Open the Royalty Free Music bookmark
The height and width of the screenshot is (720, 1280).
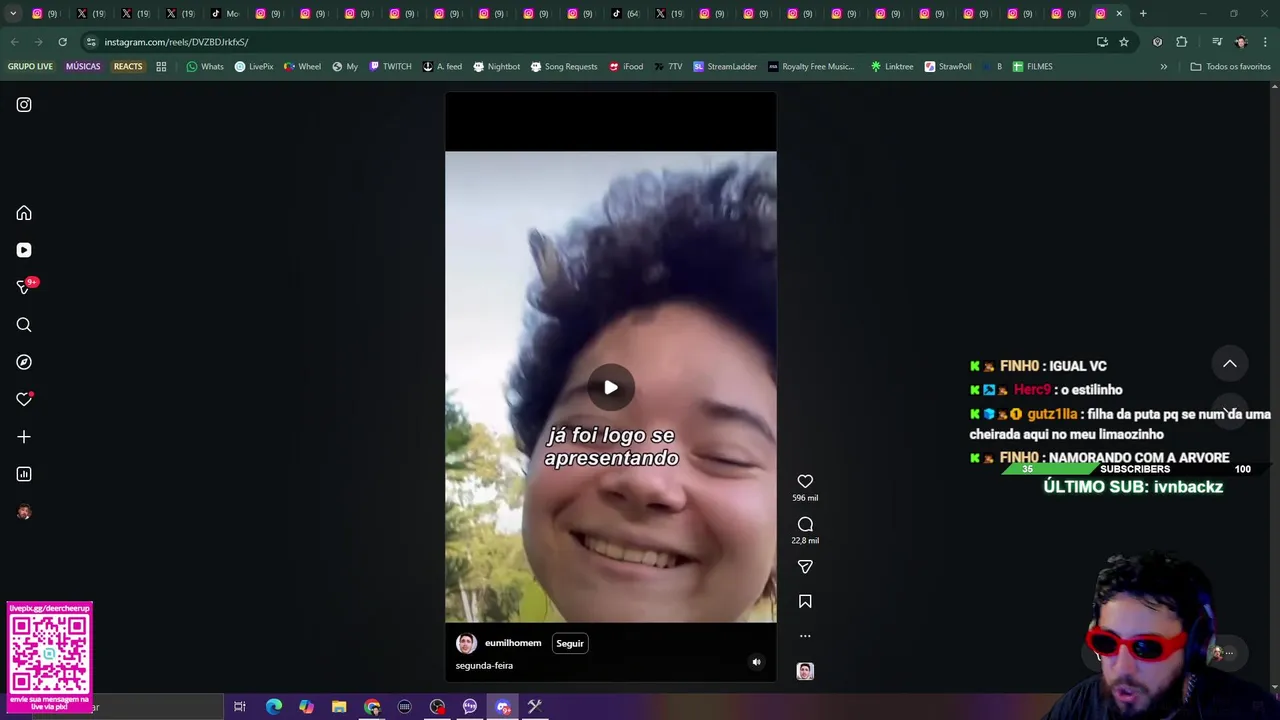811,67
